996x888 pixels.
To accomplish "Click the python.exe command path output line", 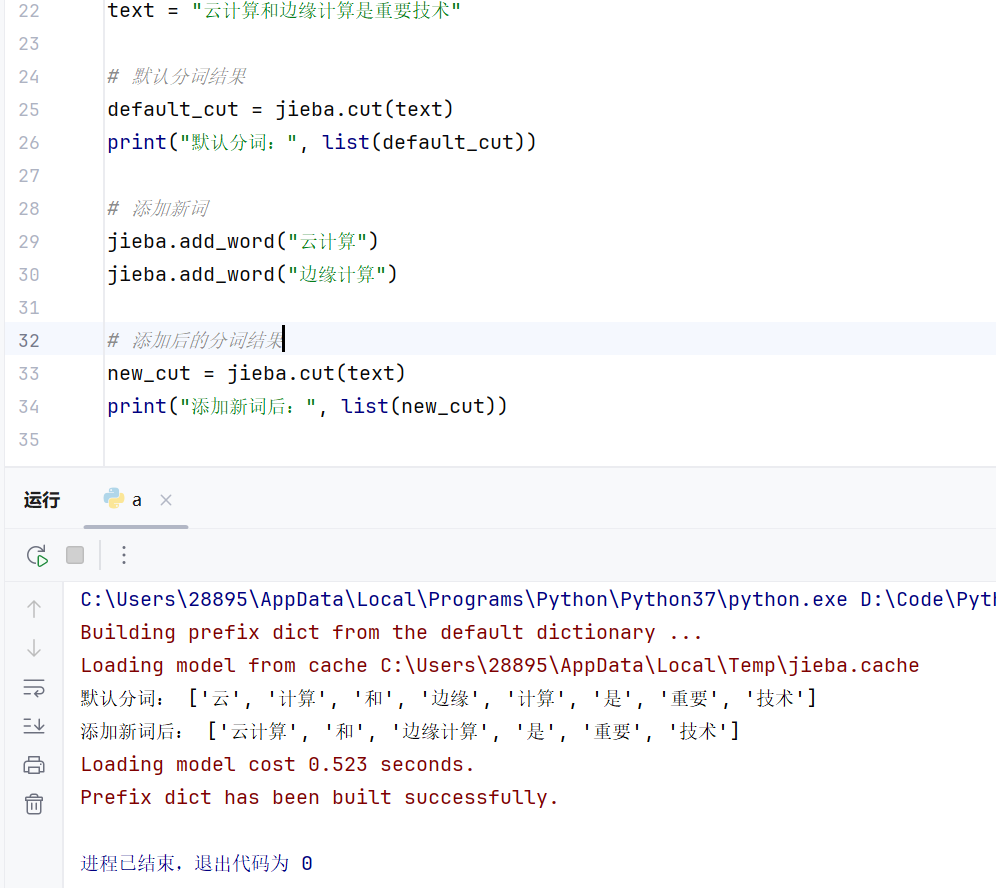I will [537, 600].
